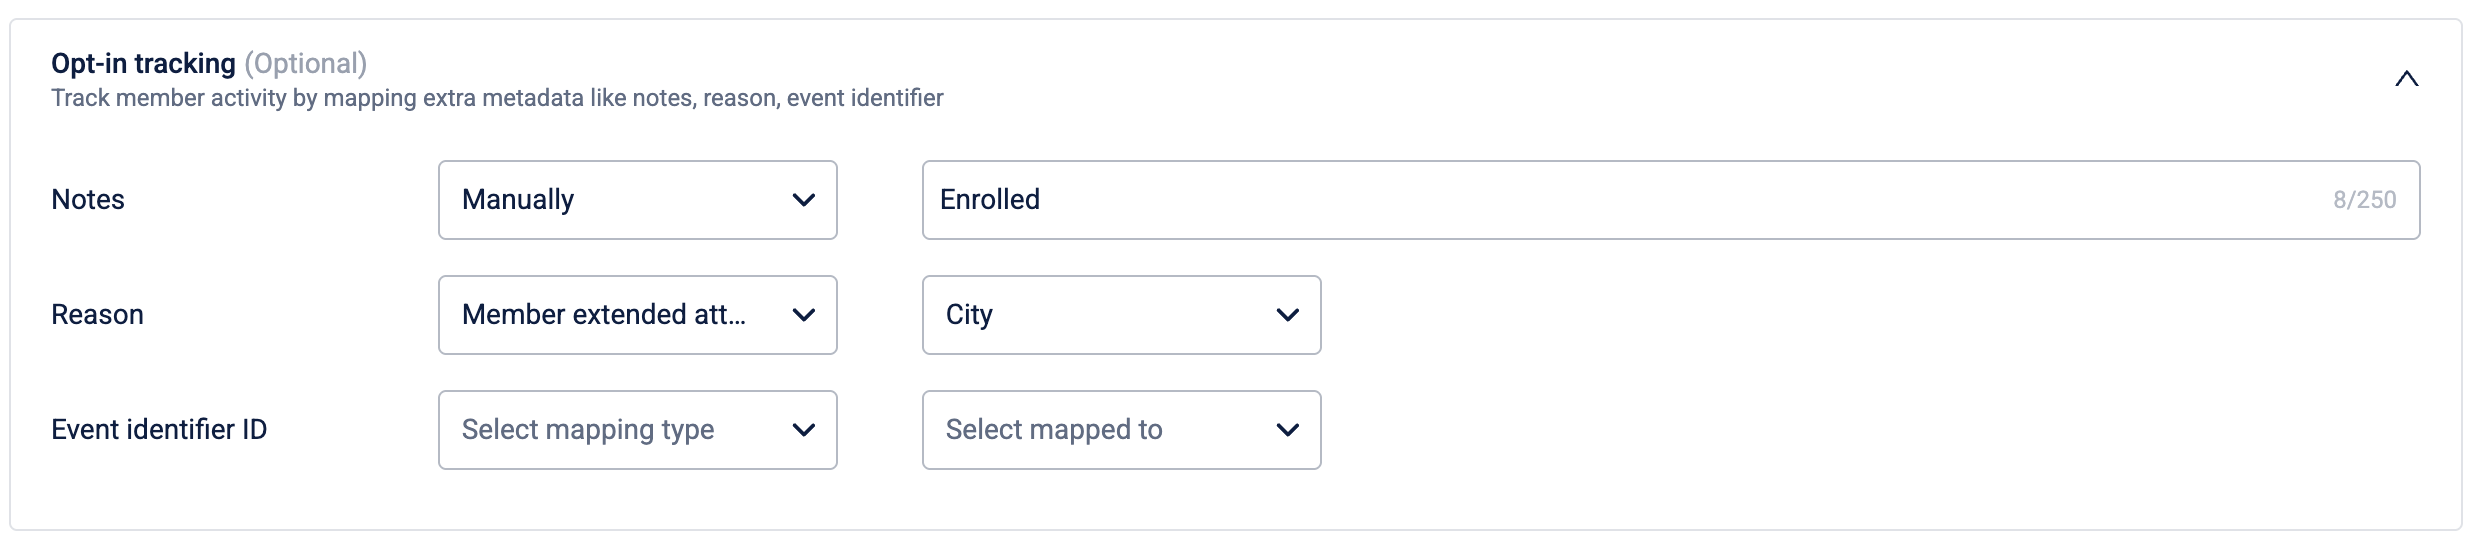Viewport: 2488px width, 552px height.
Task: Click the Notes row label
Action: (88, 200)
